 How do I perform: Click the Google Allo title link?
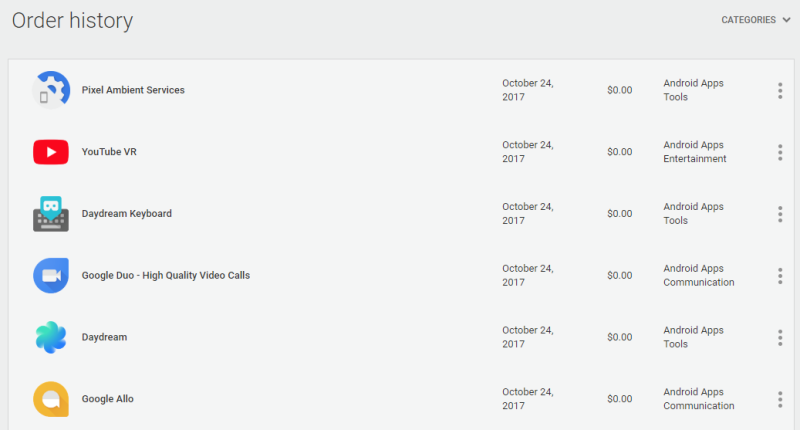108,399
